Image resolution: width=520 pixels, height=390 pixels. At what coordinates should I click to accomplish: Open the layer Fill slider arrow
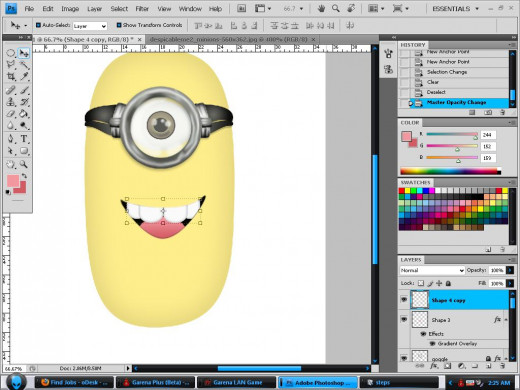coord(510,283)
